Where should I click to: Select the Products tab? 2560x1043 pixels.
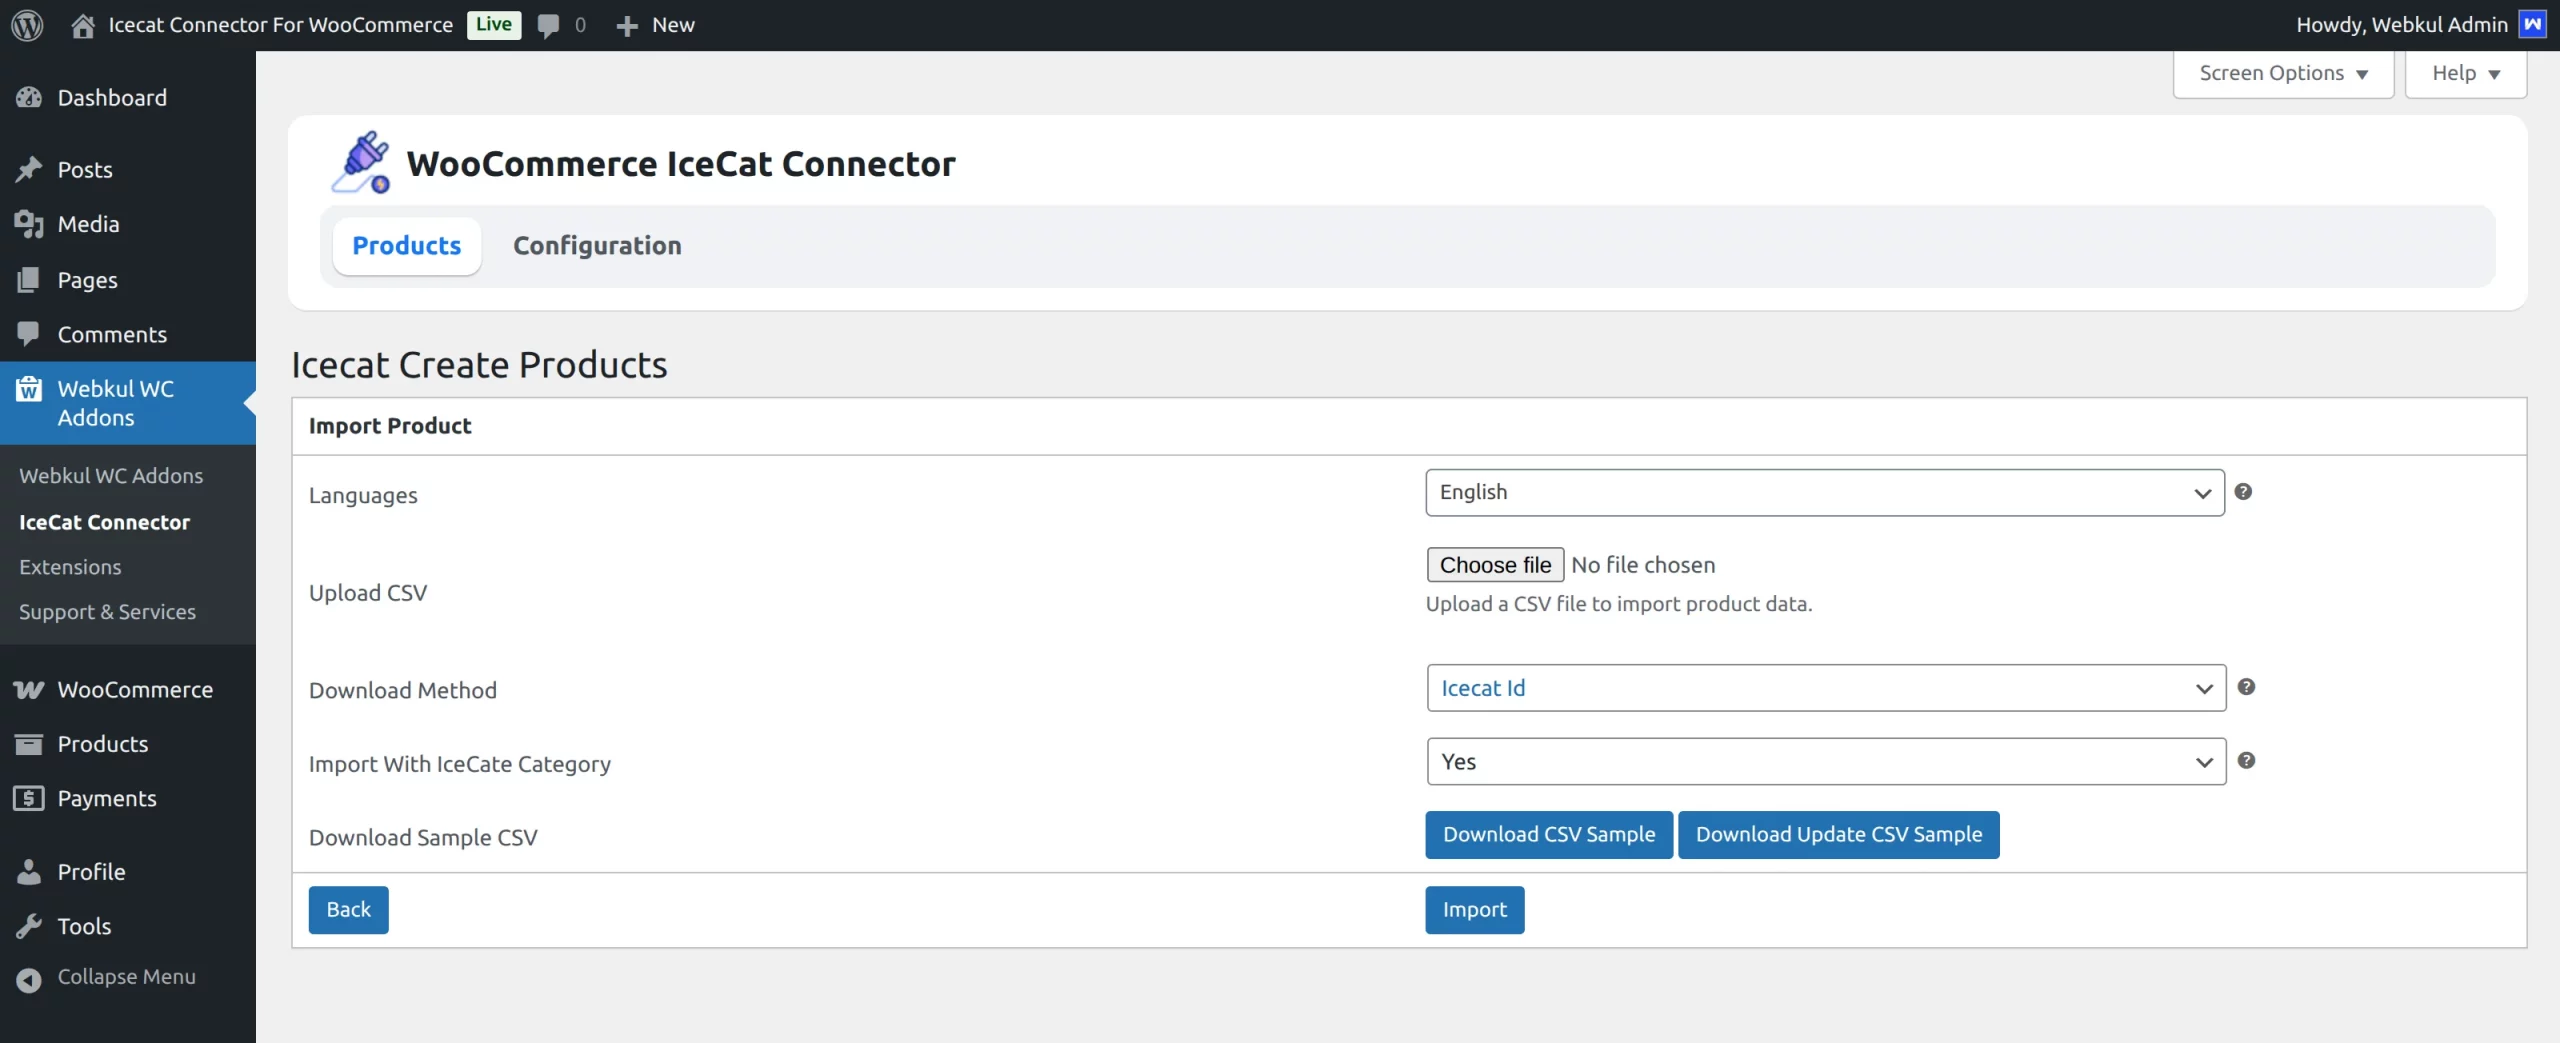(x=407, y=246)
